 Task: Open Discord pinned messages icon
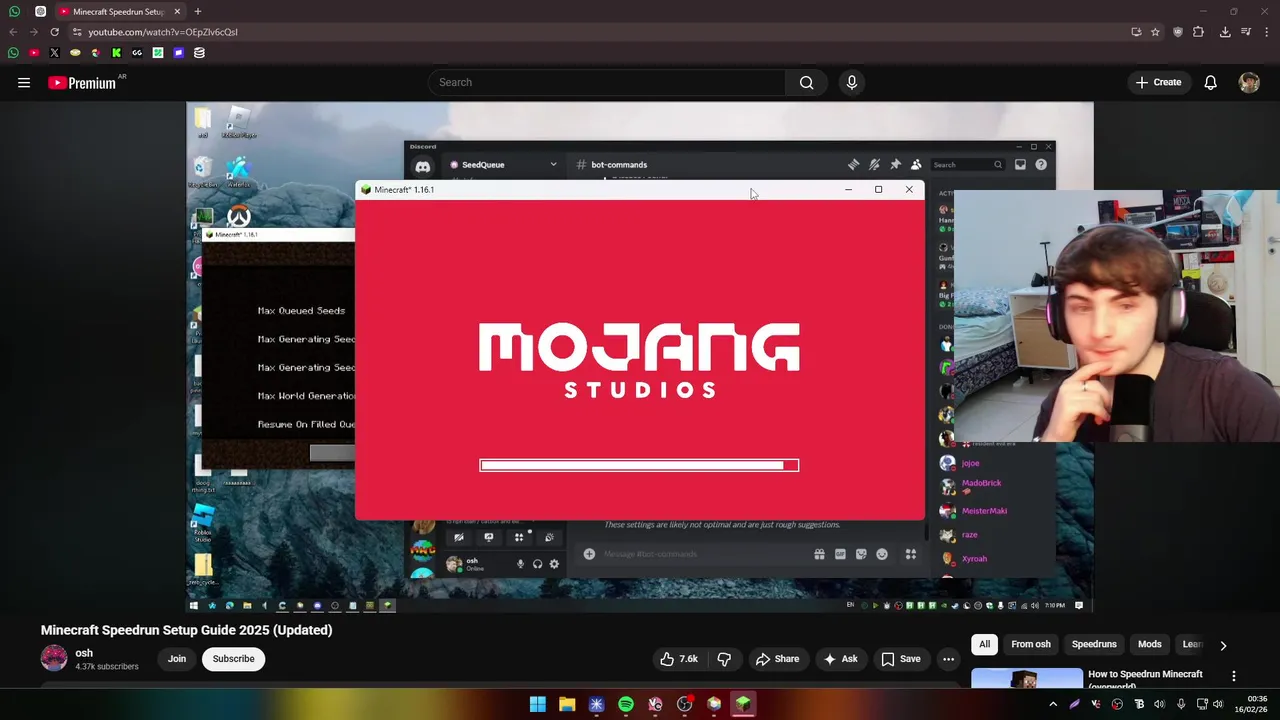pyautogui.click(x=895, y=165)
